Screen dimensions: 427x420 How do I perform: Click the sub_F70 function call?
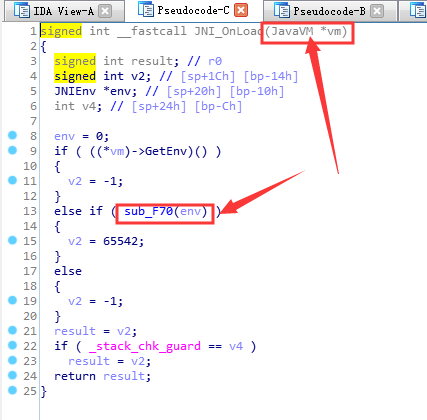tap(148, 211)
